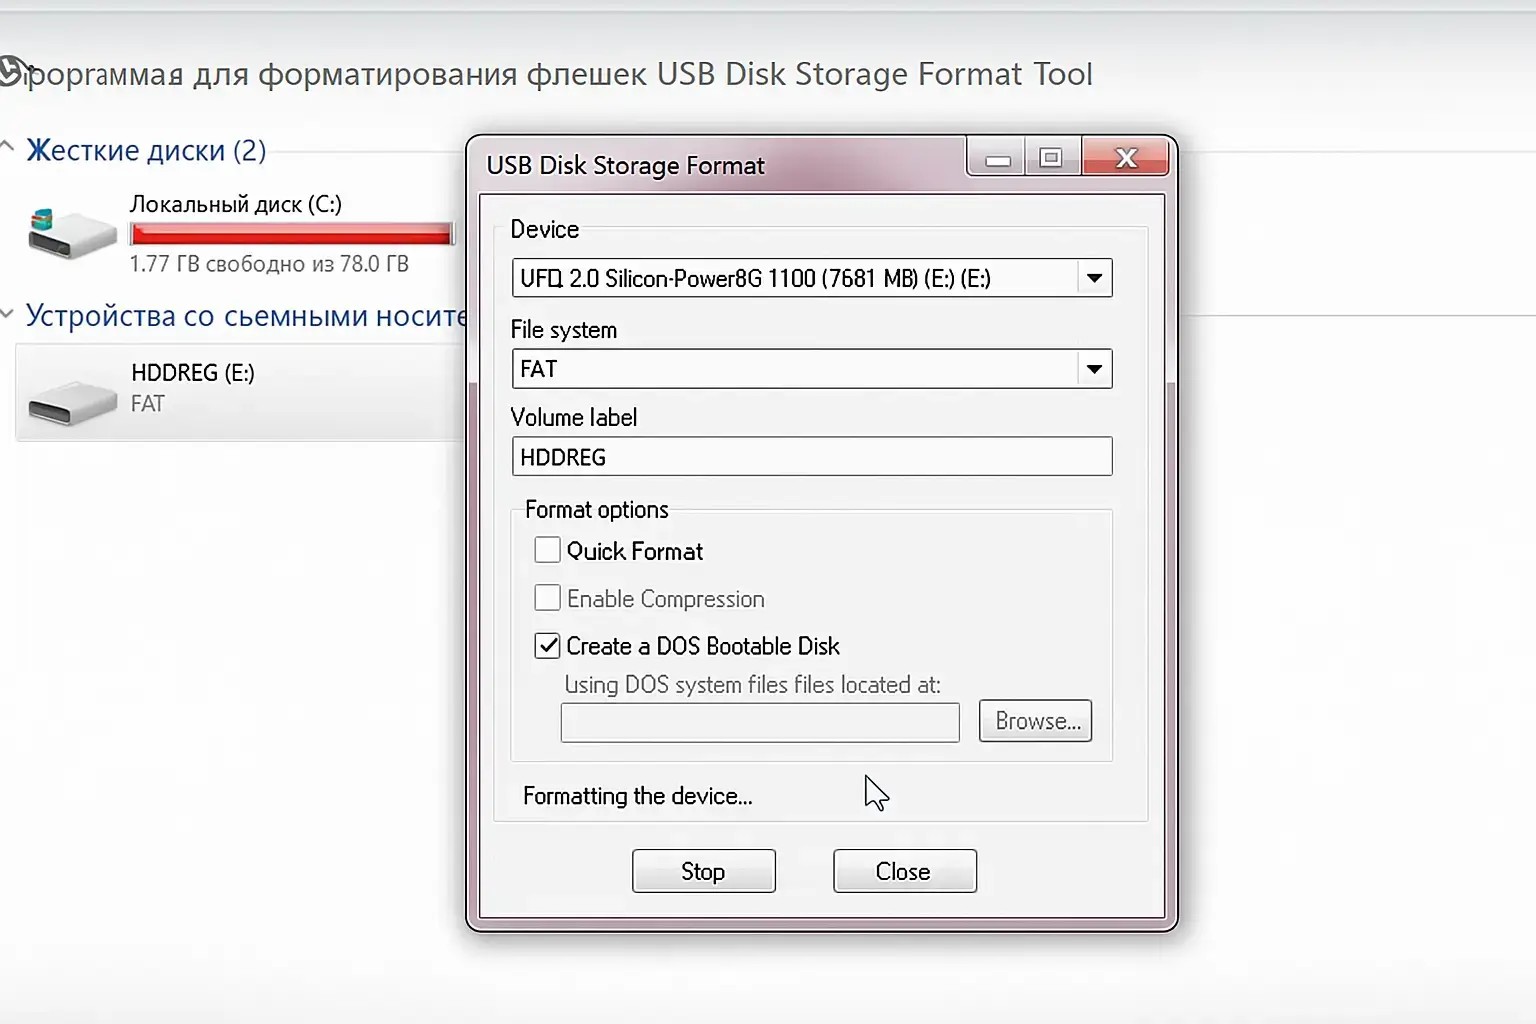Click the HDDREG (E:) removable drive icon
1536x1024 pixels.
72,401
